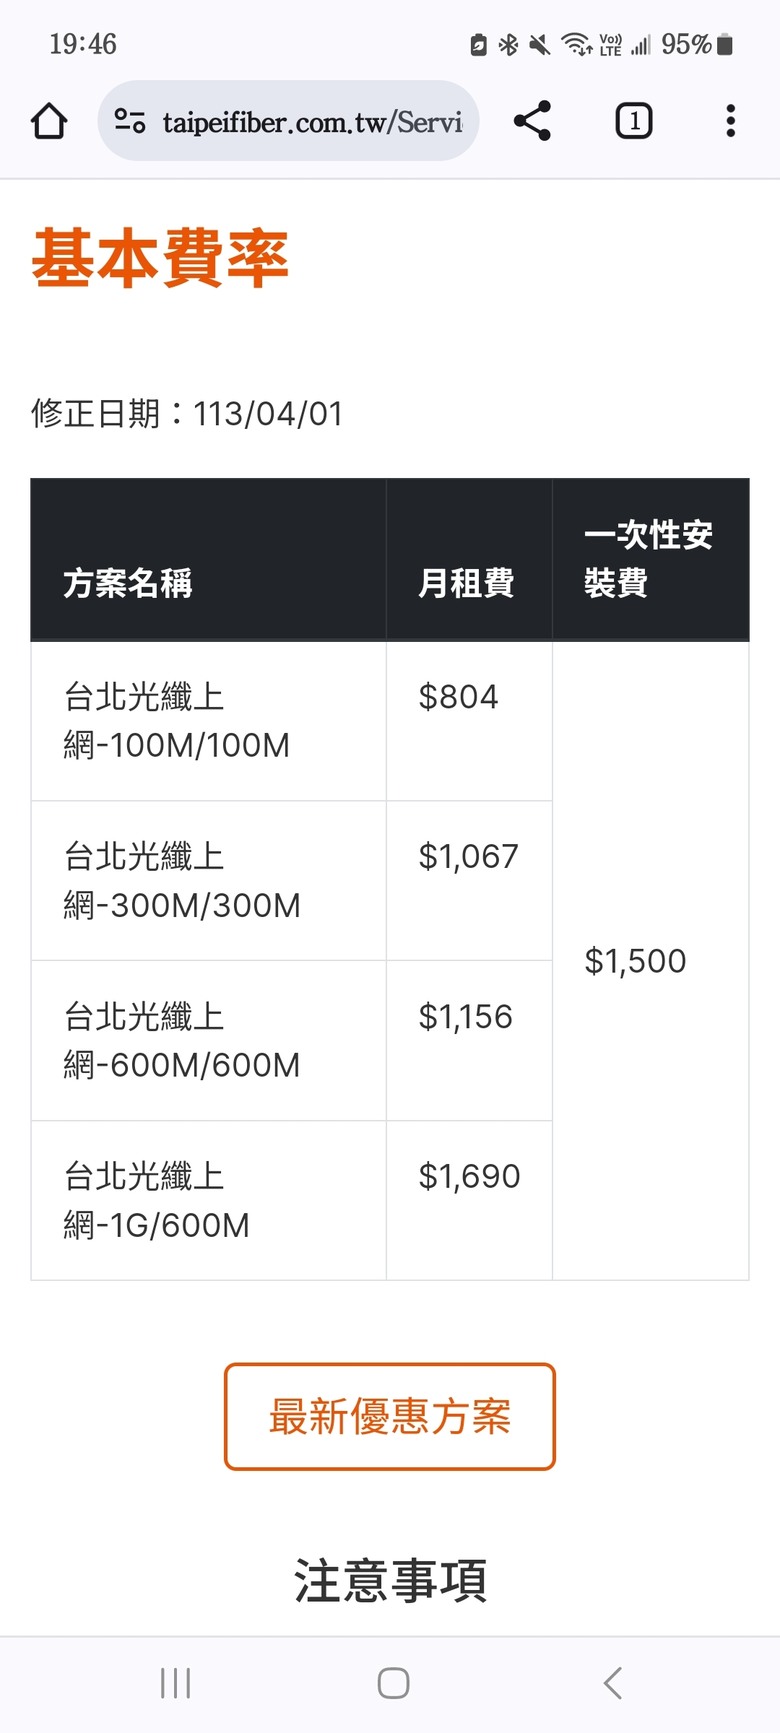Viewport: 780px width, 1733px height.
Task: Tap the browser home icon
Action: pyautogui.click(x=49, y=122)
